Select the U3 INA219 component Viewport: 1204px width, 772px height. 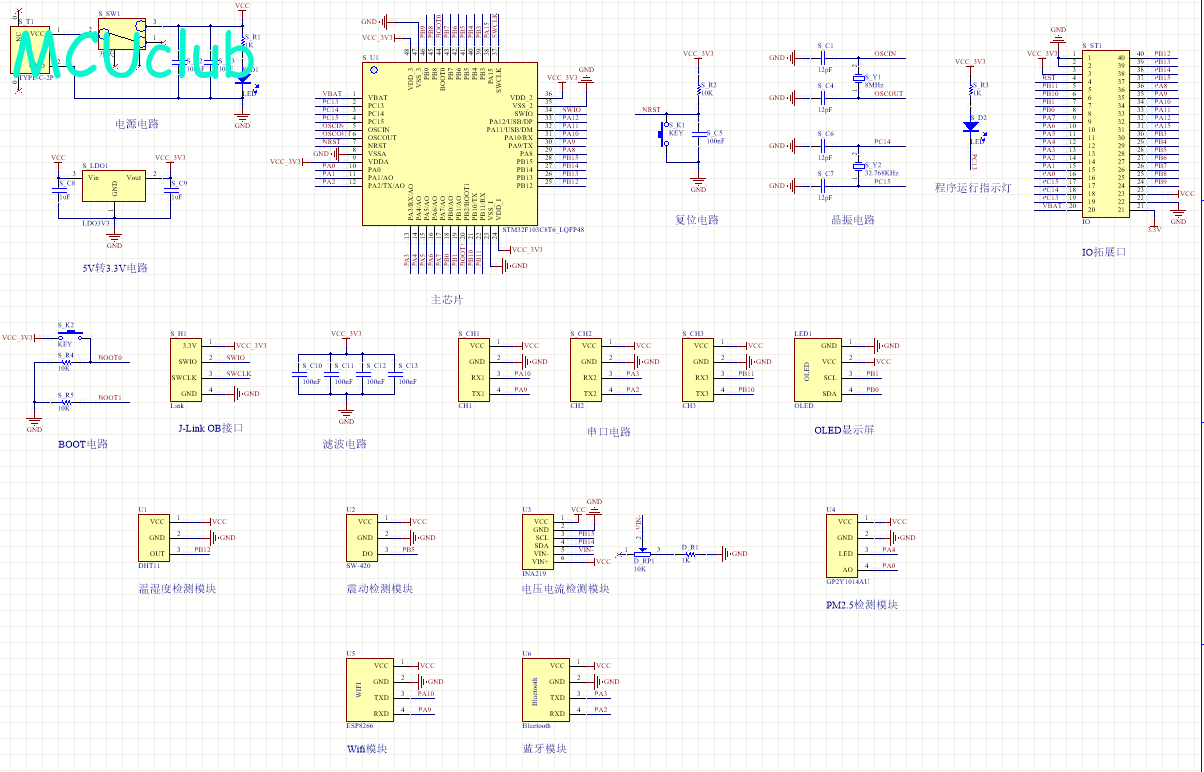click(538, 541)
